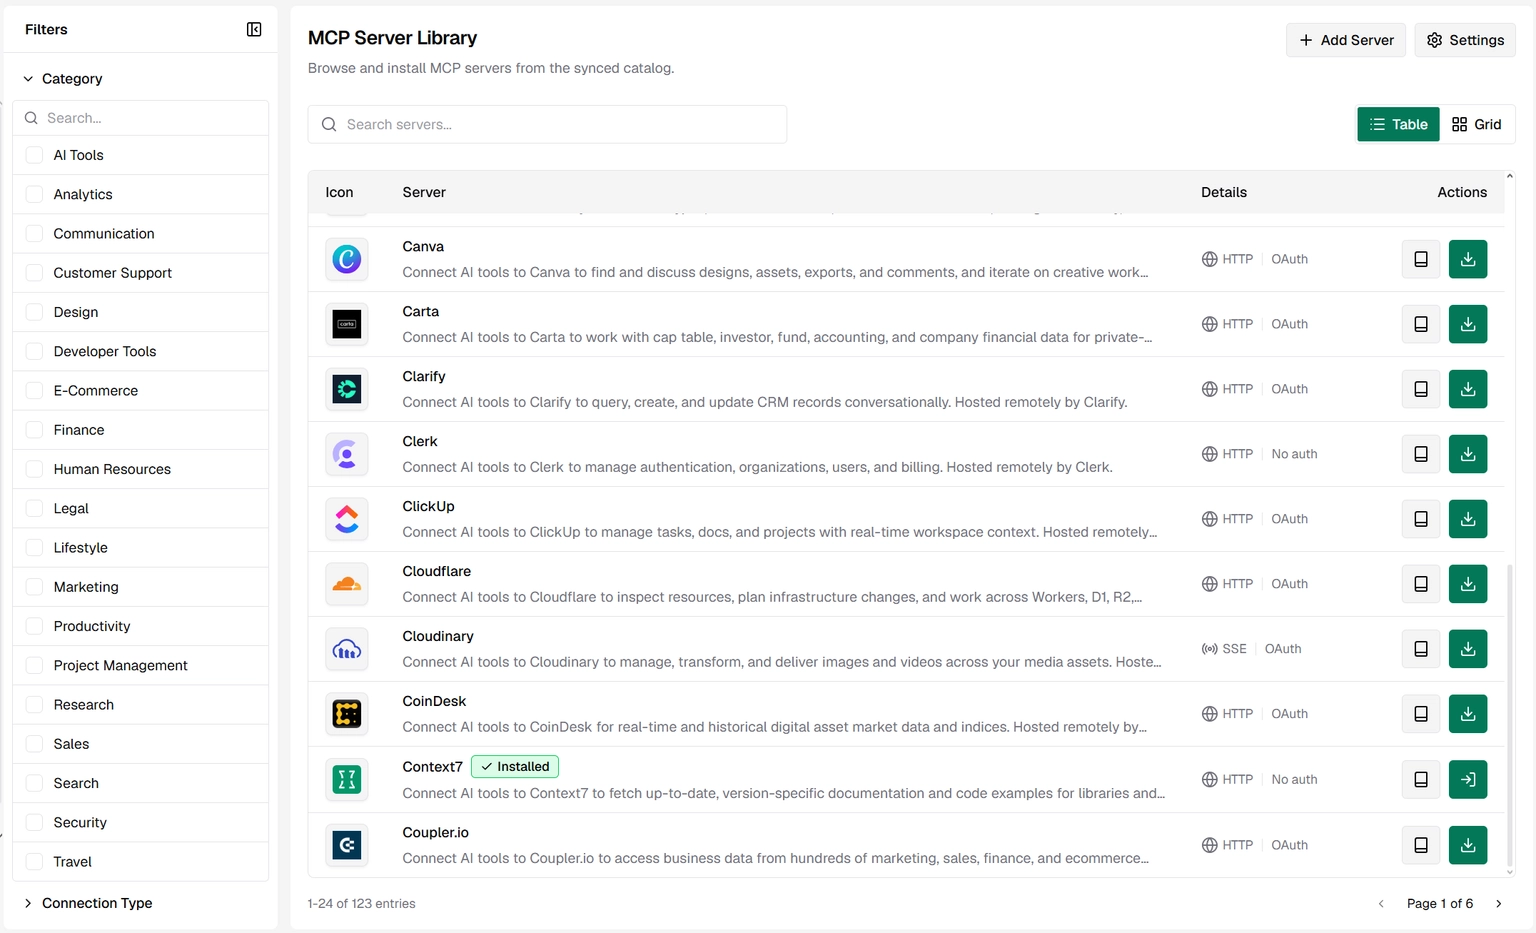Open documentation for Canva server

[1420, 259]
